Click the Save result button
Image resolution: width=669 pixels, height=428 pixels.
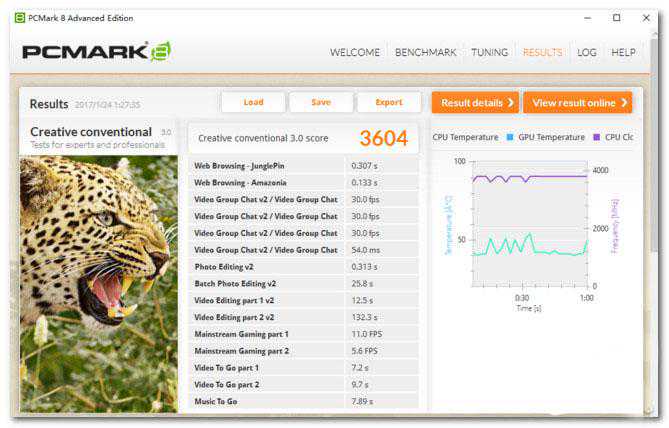click(320, 102)
